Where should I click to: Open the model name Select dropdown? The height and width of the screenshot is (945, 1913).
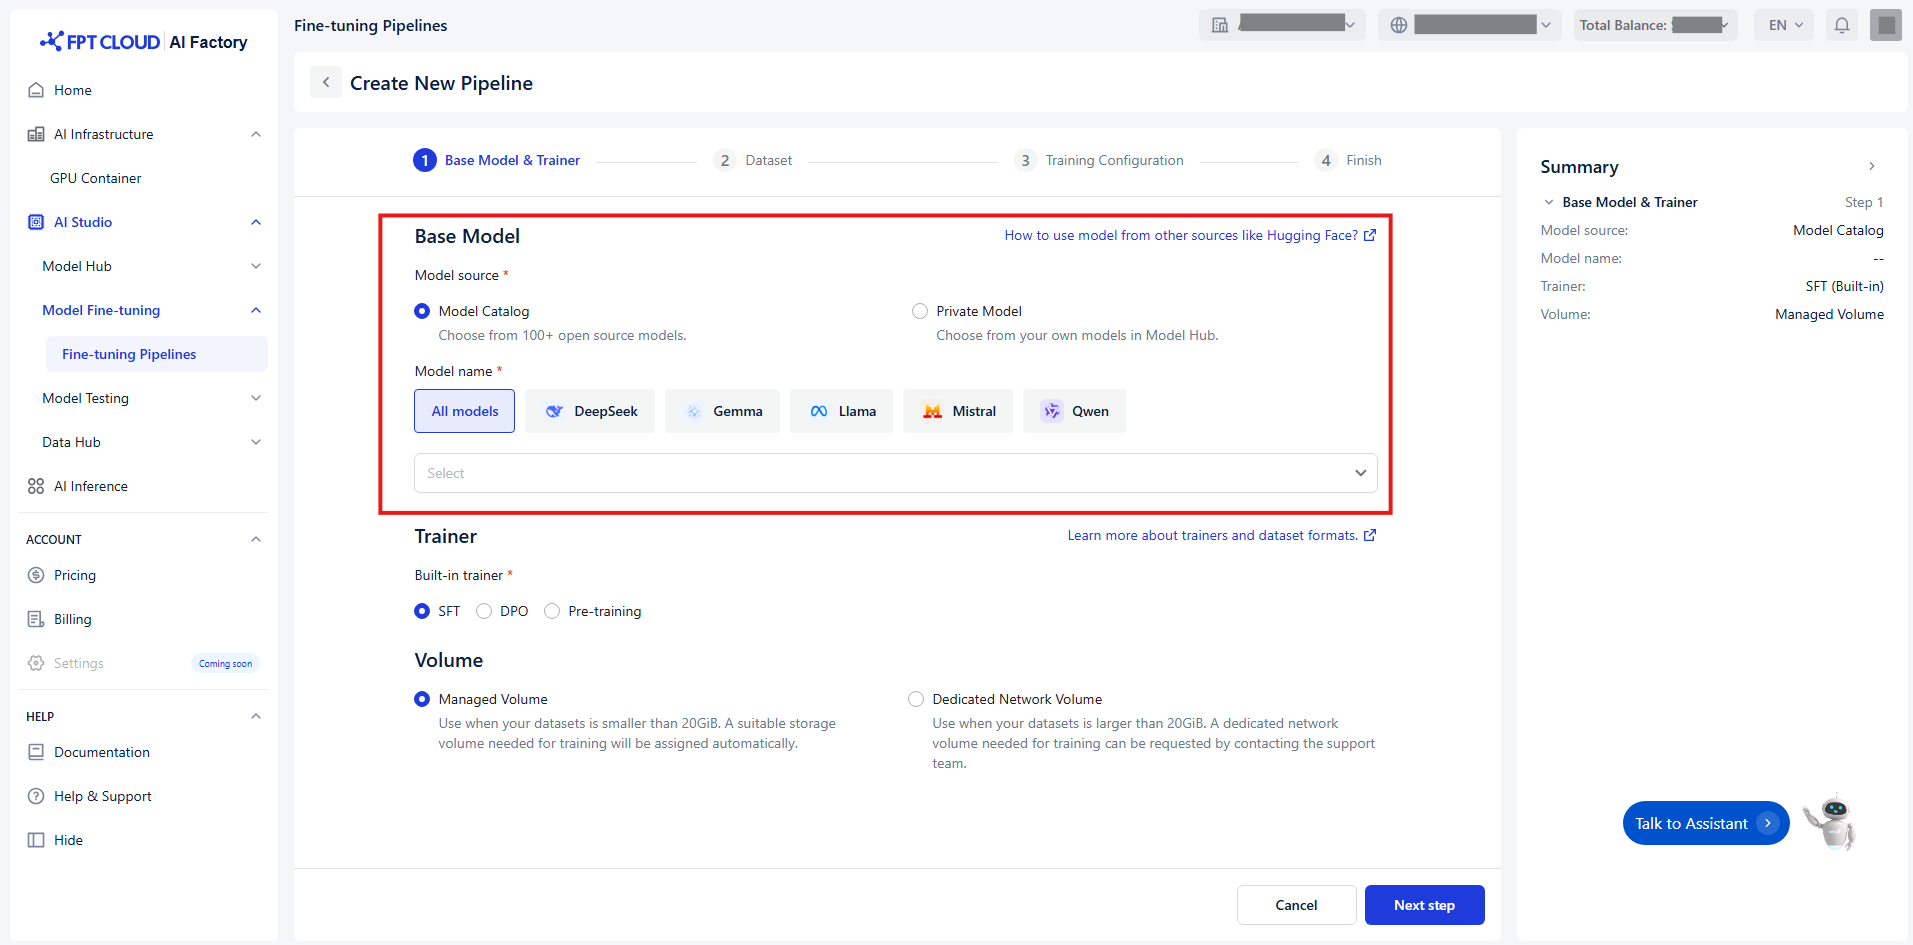coord(895,473)
